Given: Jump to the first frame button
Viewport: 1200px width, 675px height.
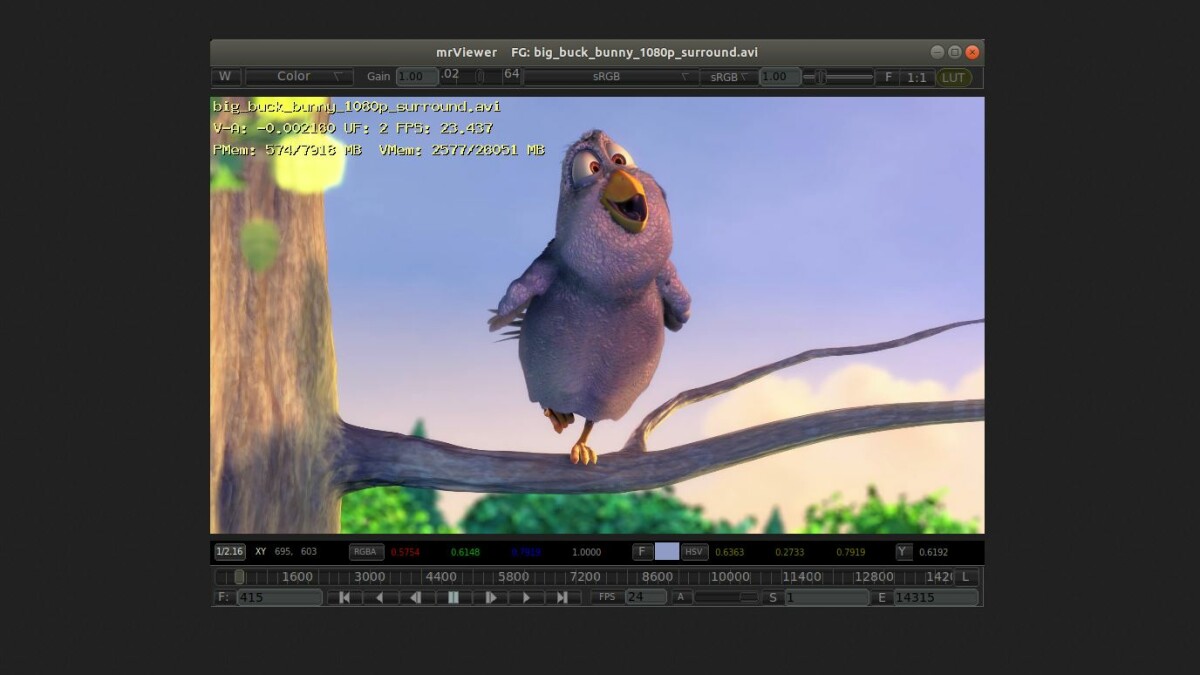Looking at the screenshot, I should tap(344, 597).
